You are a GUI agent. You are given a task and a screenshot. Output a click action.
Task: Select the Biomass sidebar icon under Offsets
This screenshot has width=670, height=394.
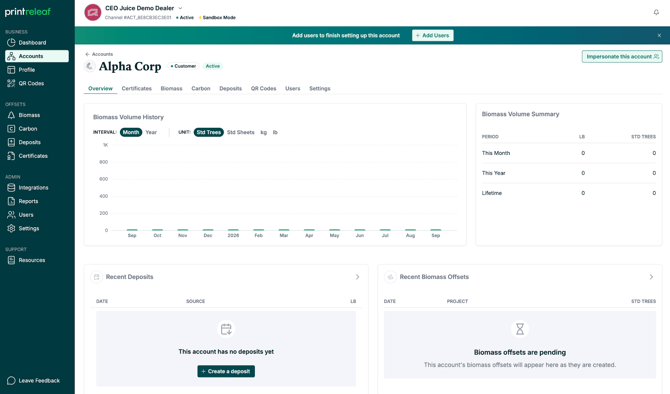tap(11, 115)
